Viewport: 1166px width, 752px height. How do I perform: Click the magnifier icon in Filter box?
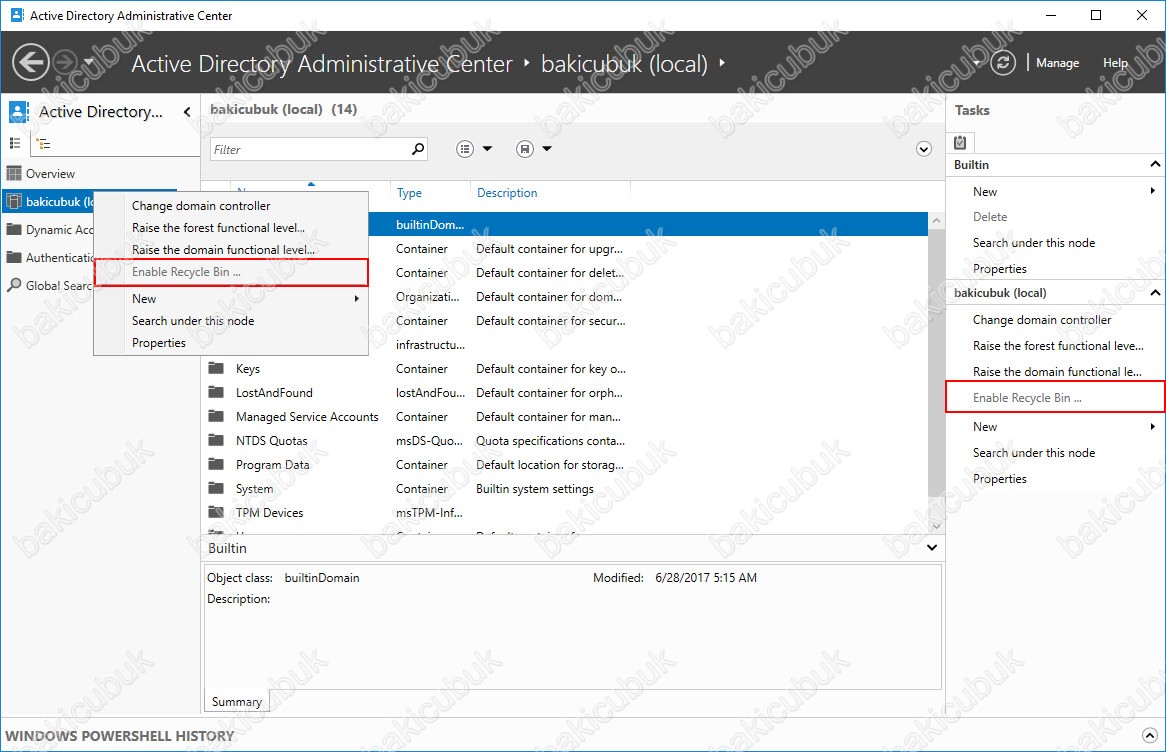click(419, 149)
